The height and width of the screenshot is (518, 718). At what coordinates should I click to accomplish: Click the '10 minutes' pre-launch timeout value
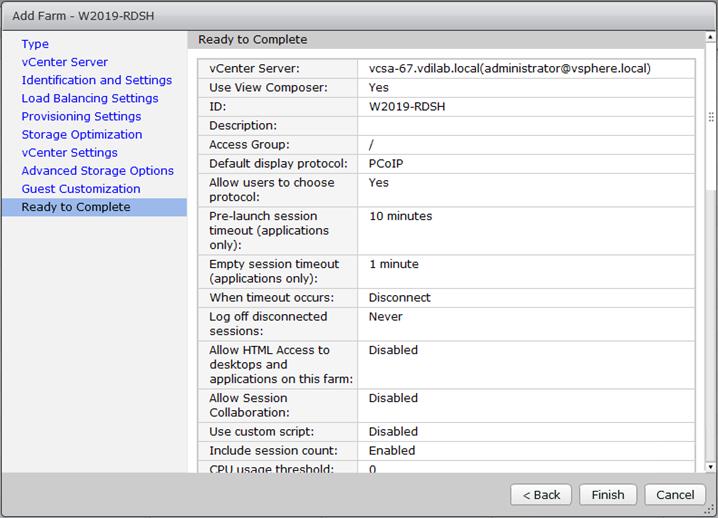click(400, 216)
